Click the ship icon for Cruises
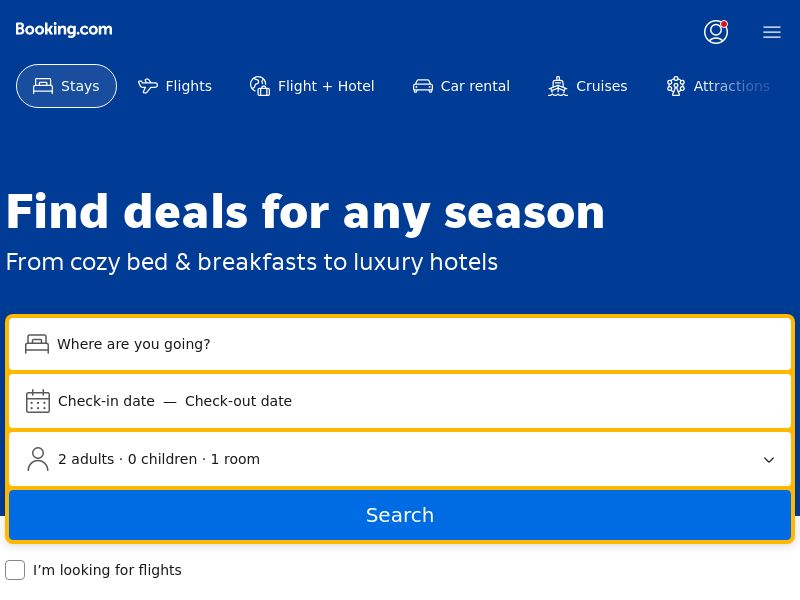Viewport: 800px width, 600px height. [x=558, y=86]
